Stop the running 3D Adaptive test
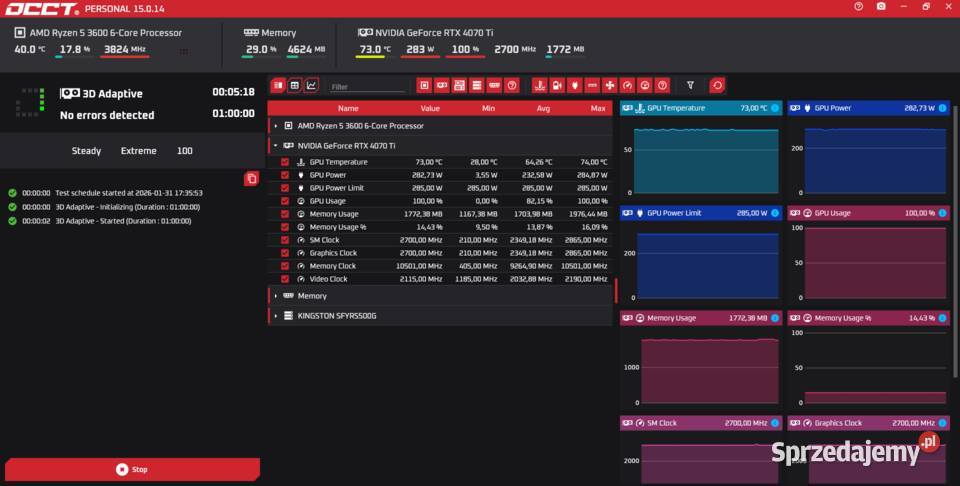The image size is (960, 486). [x=132, y=469]
